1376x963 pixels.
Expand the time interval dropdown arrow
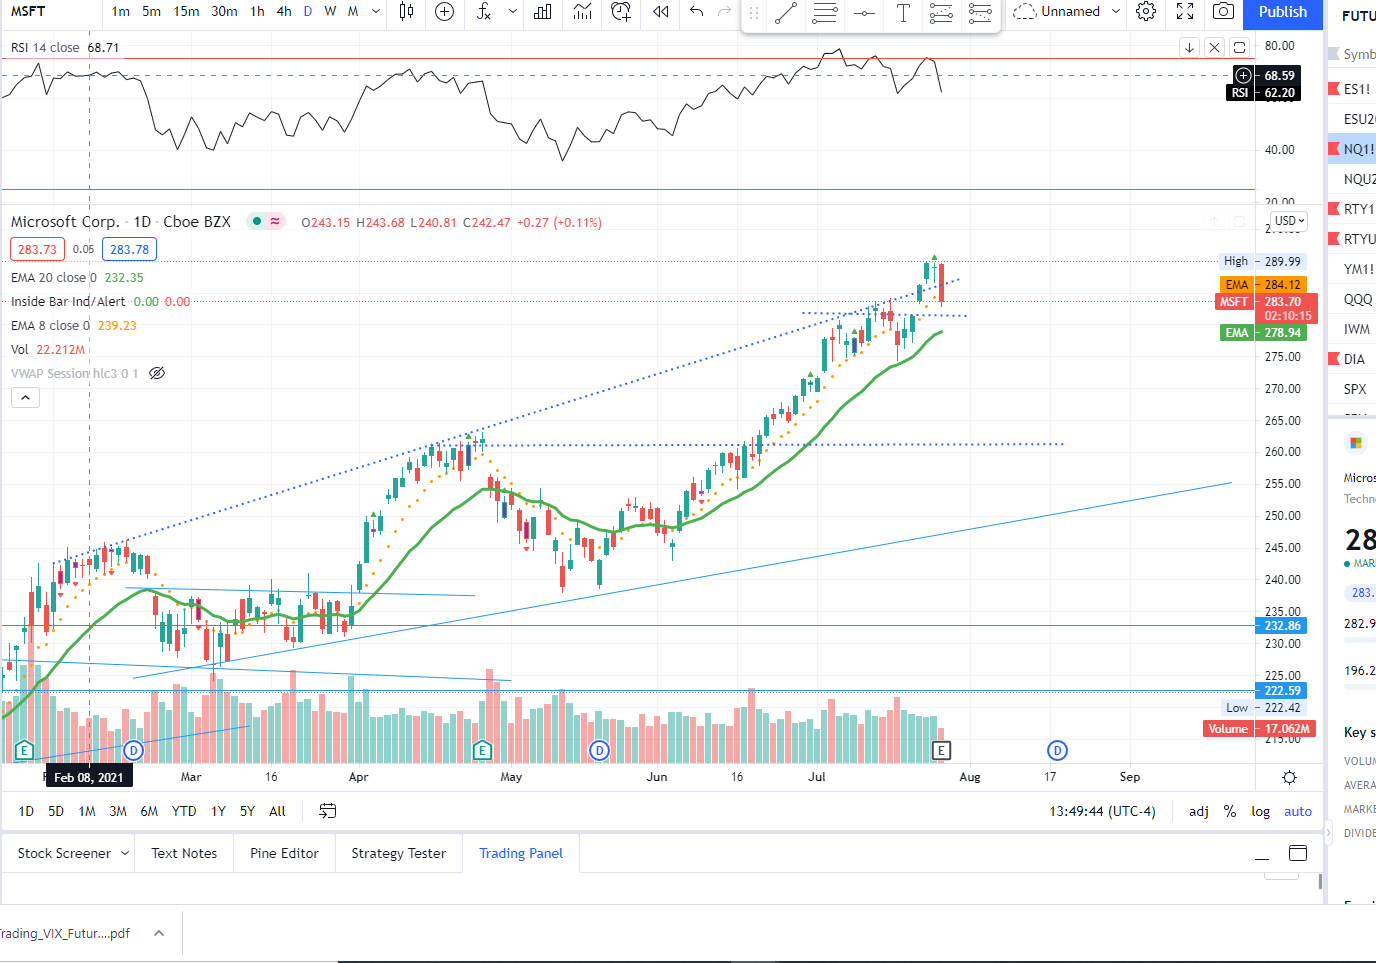coord(376,12)
